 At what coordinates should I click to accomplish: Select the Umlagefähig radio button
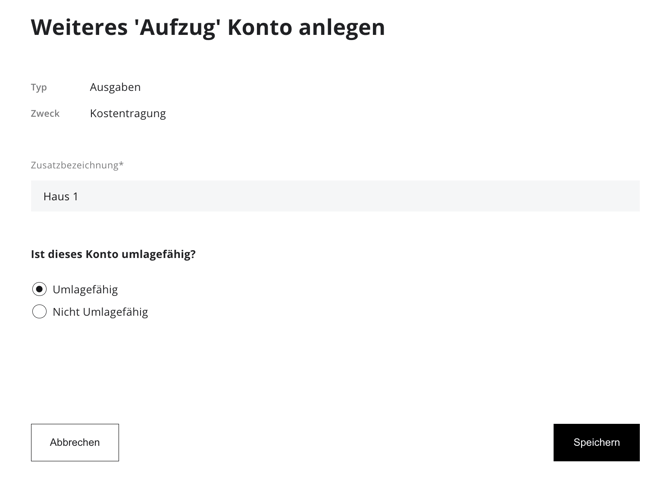click(39, 289)
